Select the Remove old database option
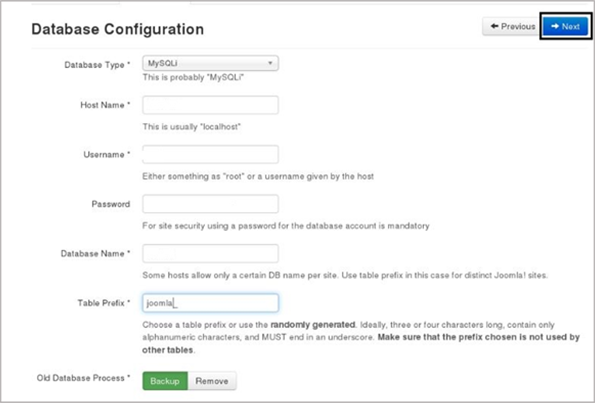The height and width of the screenshot is (404, 595). pos(212,381)
